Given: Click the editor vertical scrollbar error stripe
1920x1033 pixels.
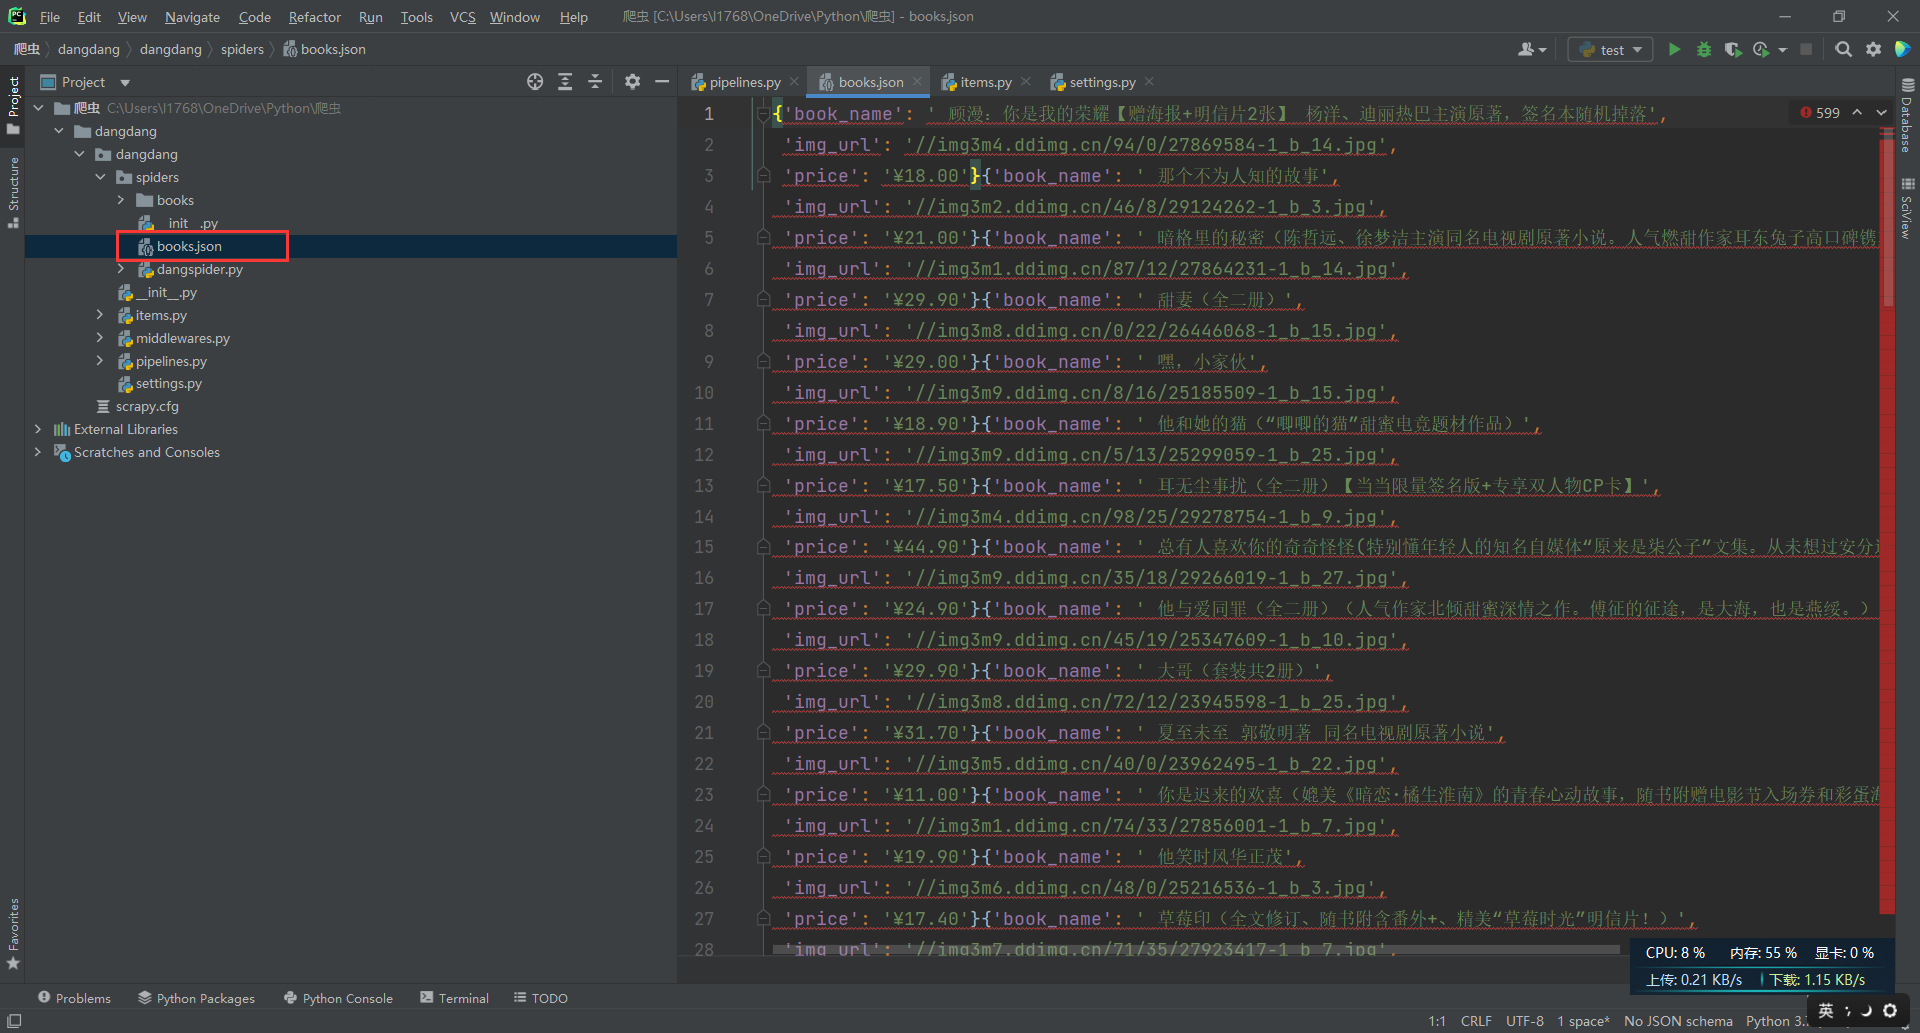Looking at the screenshot, I should (x=1887, y=520).
